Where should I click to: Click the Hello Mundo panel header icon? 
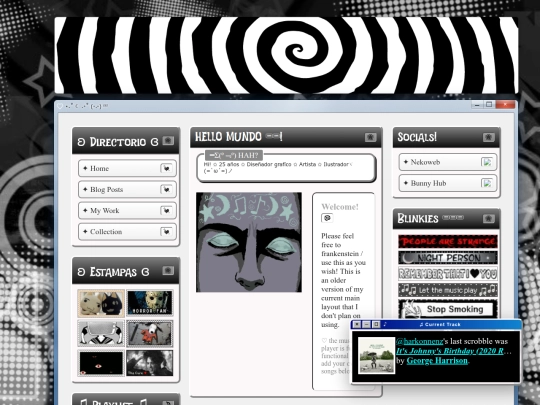[x=371, y=137]
